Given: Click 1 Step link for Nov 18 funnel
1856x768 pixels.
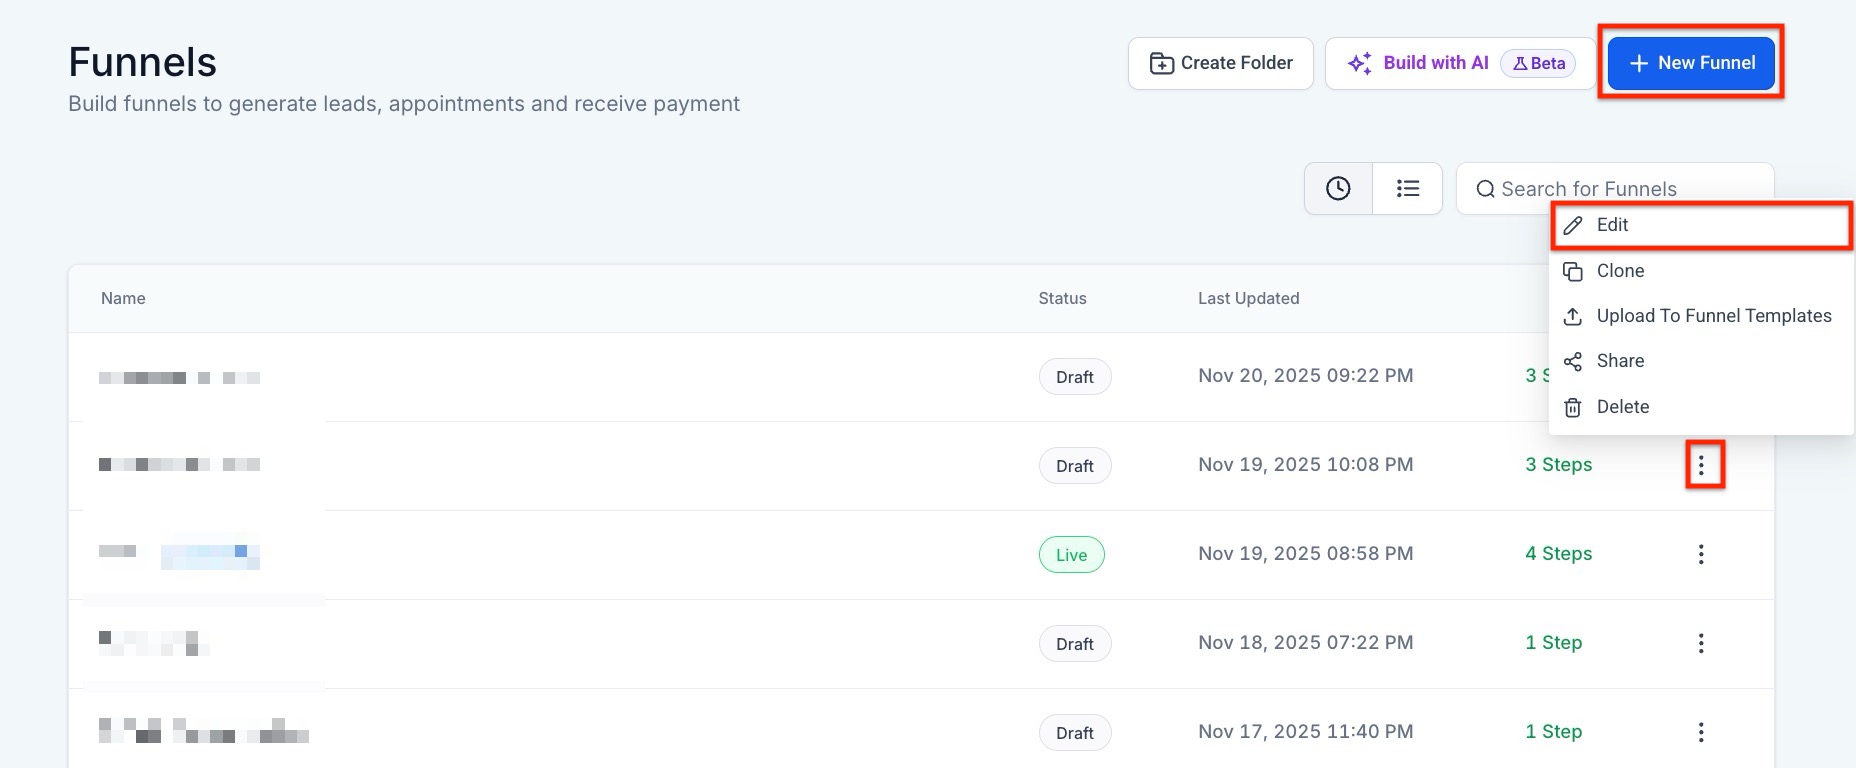Looking at the screenshot, I should click(x=1553, y=643).
